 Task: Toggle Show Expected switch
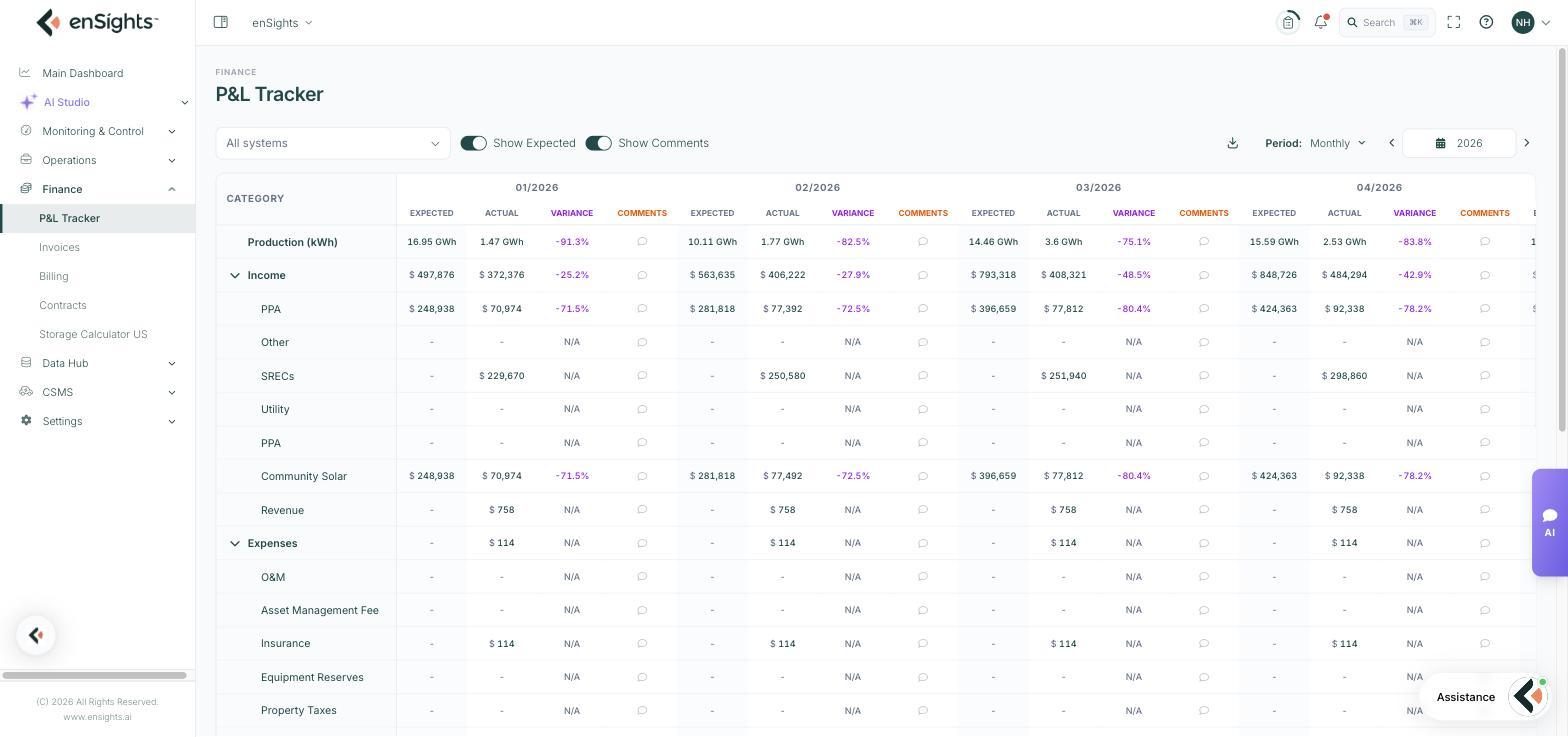[x=473, y=143]
